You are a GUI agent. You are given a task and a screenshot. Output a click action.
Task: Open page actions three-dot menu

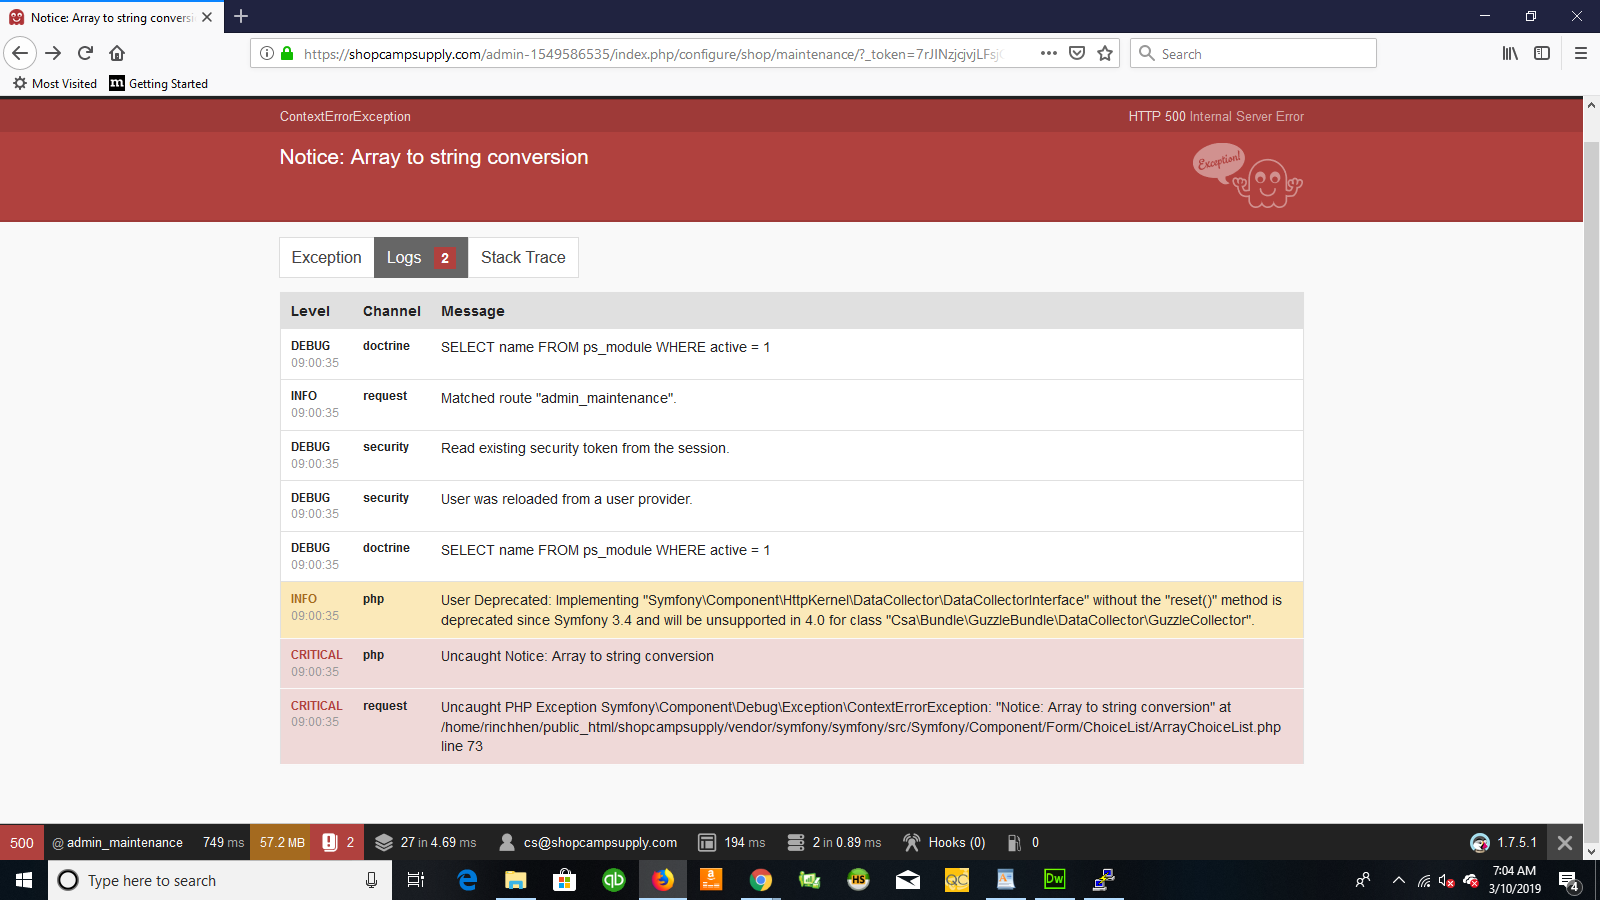point(1048,53)
